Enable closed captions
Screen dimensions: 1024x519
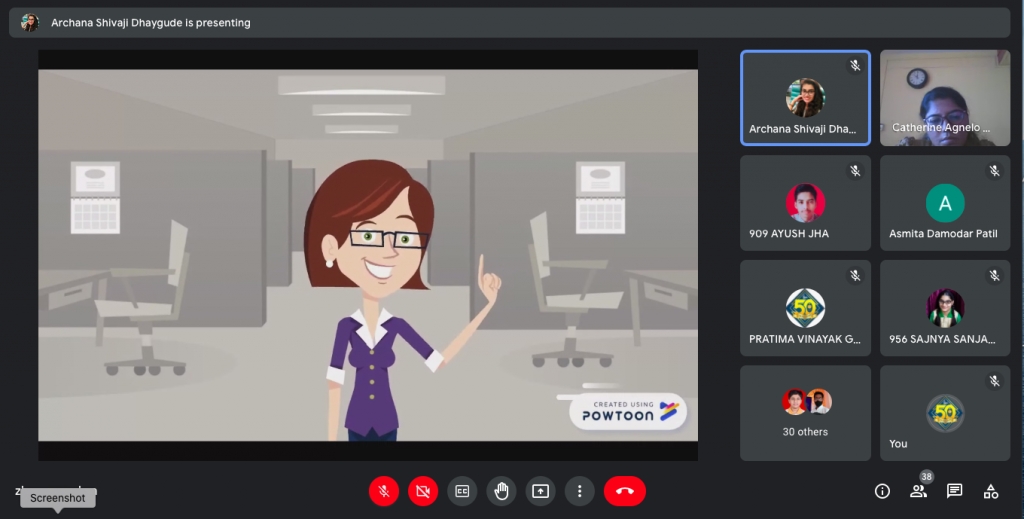point(462,491)
